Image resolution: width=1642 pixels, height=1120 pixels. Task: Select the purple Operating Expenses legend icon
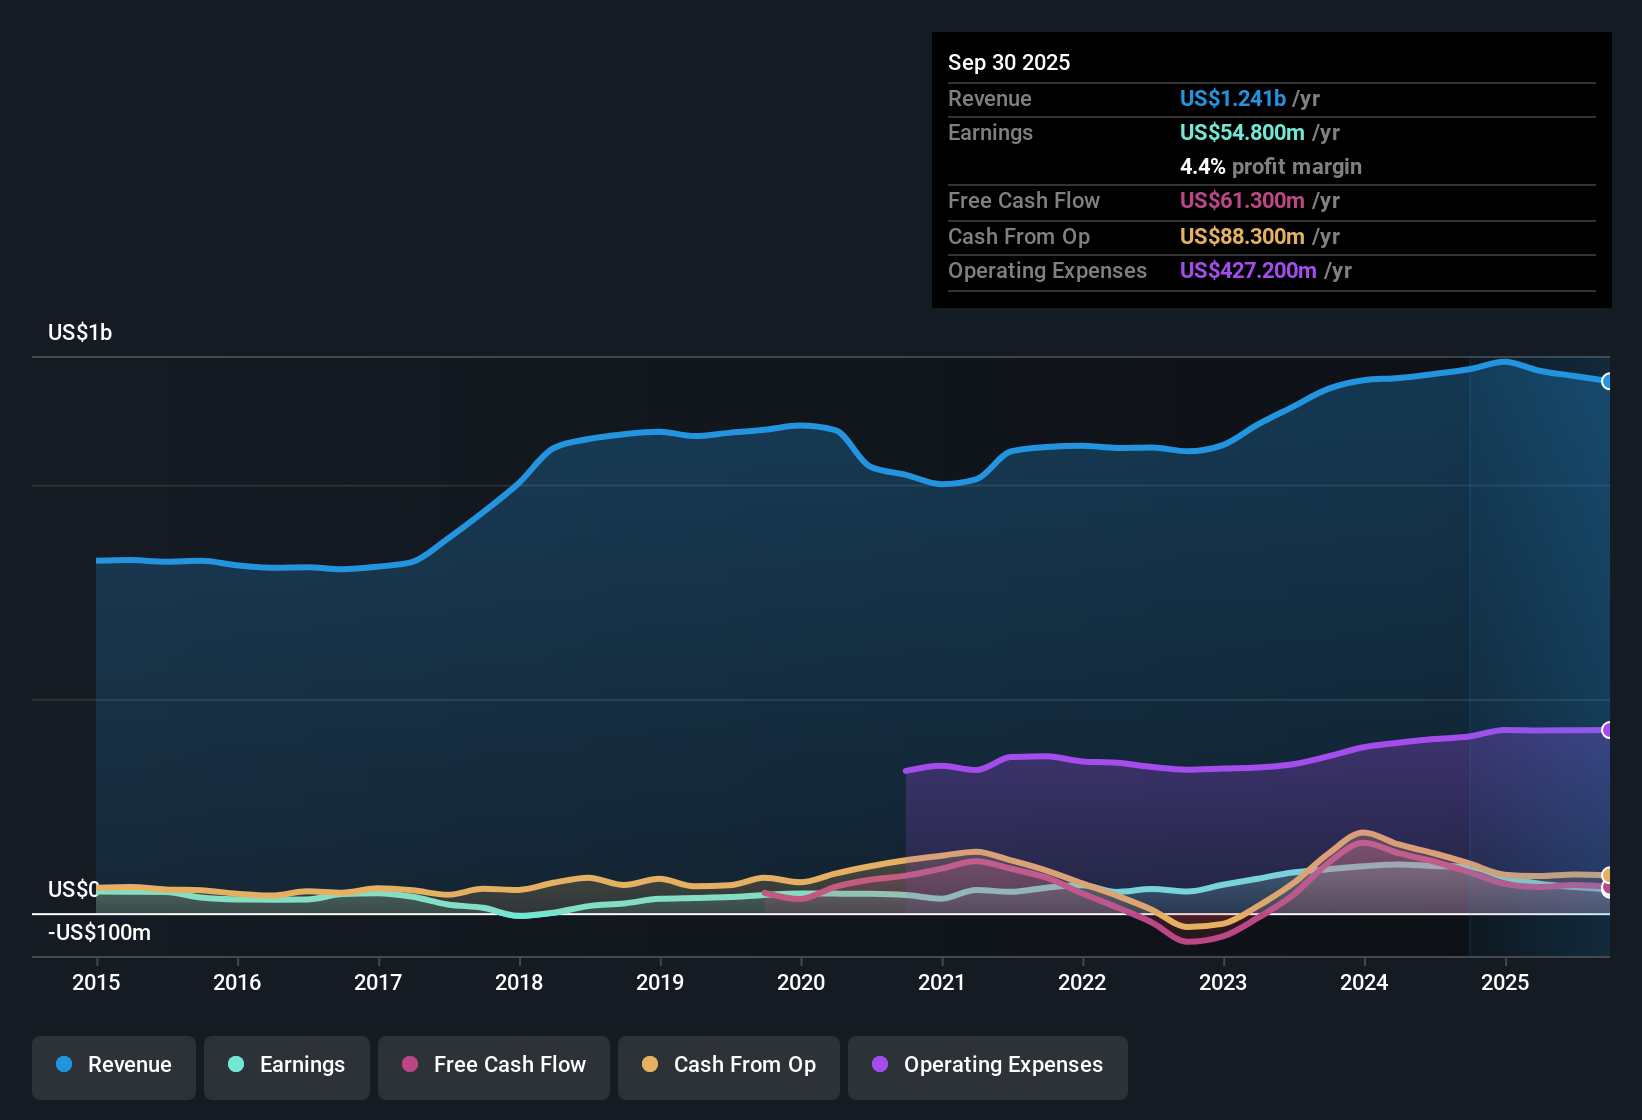(880, 1066)
